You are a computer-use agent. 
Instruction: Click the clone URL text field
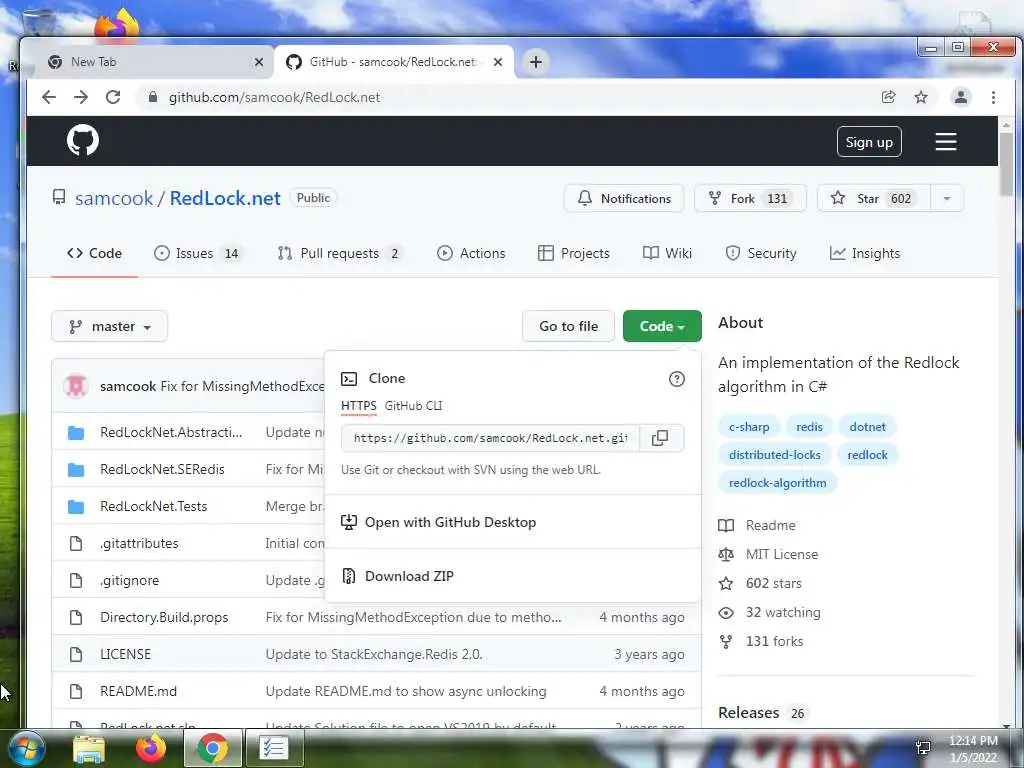coord(490,438)
